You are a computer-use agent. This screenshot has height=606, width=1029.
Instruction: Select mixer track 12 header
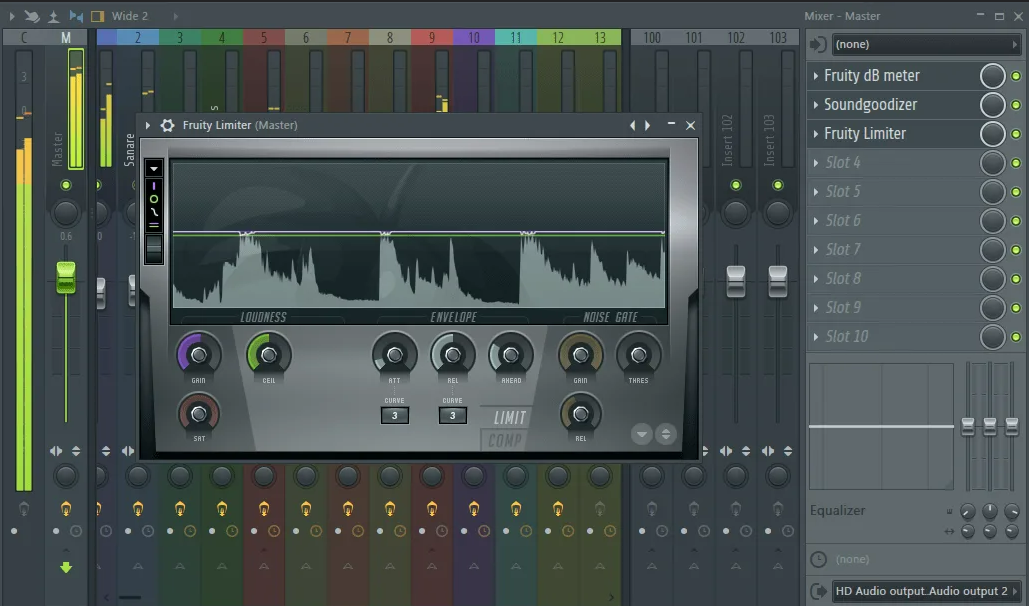click(558, 37)
